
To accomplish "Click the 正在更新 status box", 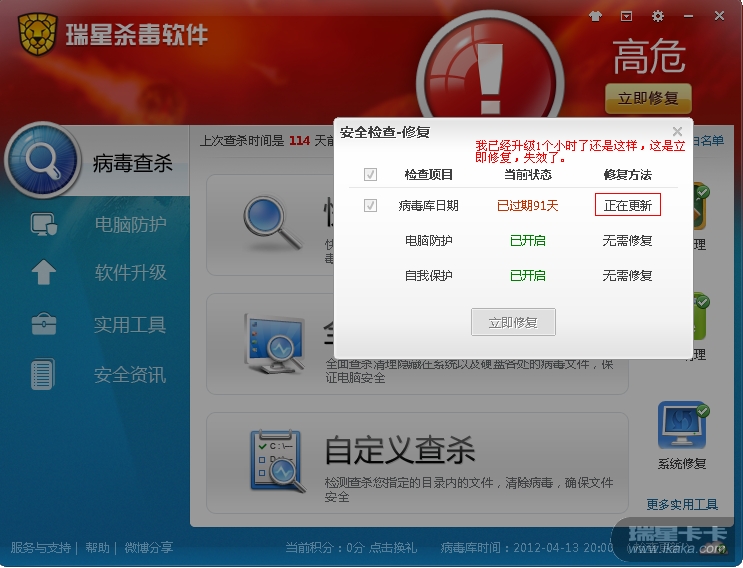I will [x=627, y=205].
